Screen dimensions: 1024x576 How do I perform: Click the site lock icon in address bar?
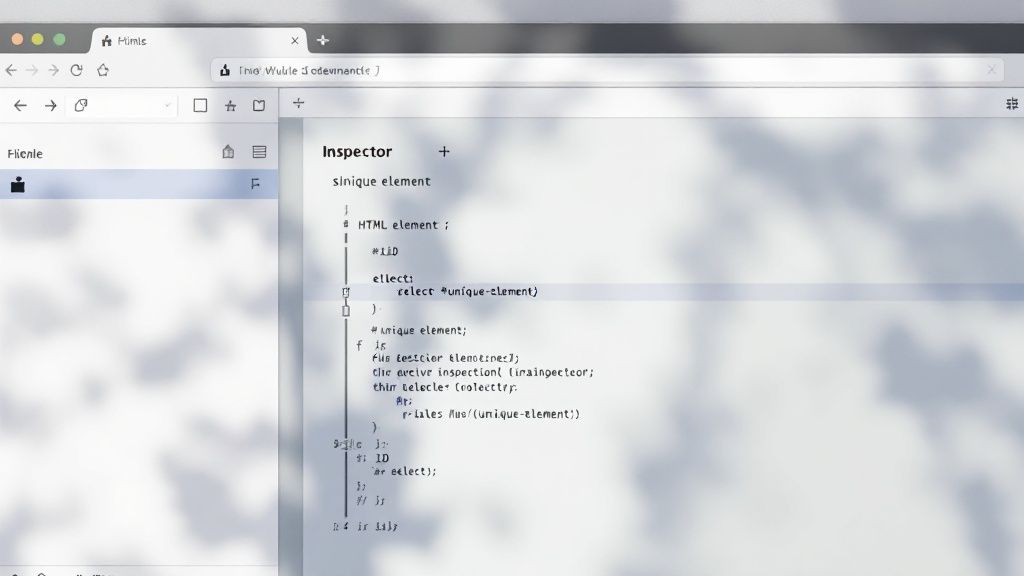point(225,70)
